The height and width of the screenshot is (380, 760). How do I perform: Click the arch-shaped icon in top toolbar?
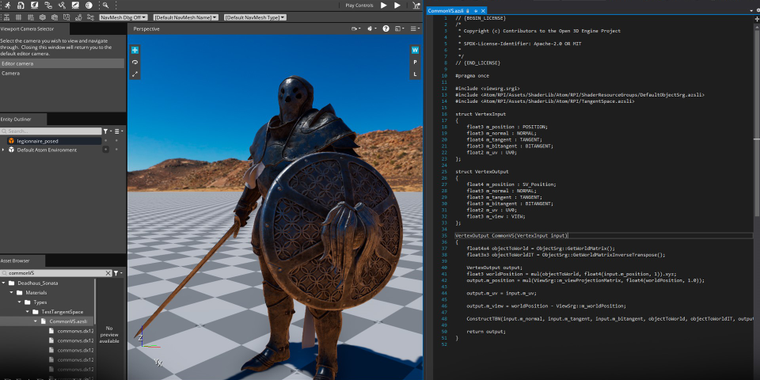(x=20, y=5)
